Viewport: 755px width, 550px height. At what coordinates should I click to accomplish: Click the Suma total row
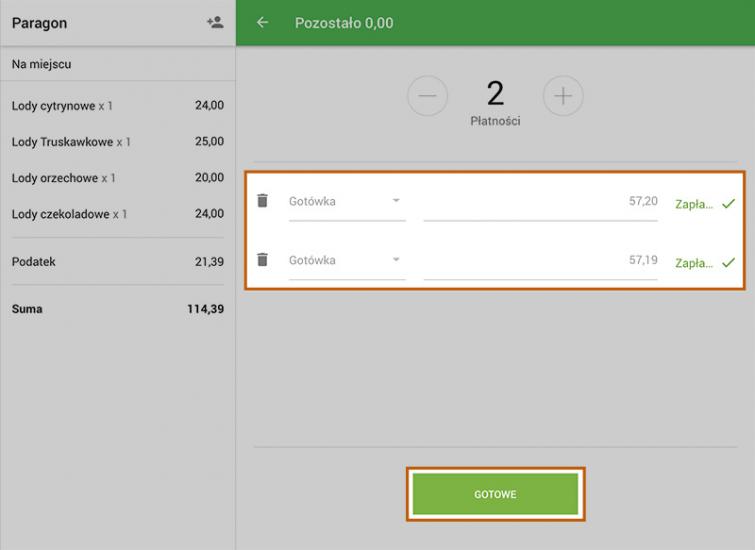coord(117,309)
